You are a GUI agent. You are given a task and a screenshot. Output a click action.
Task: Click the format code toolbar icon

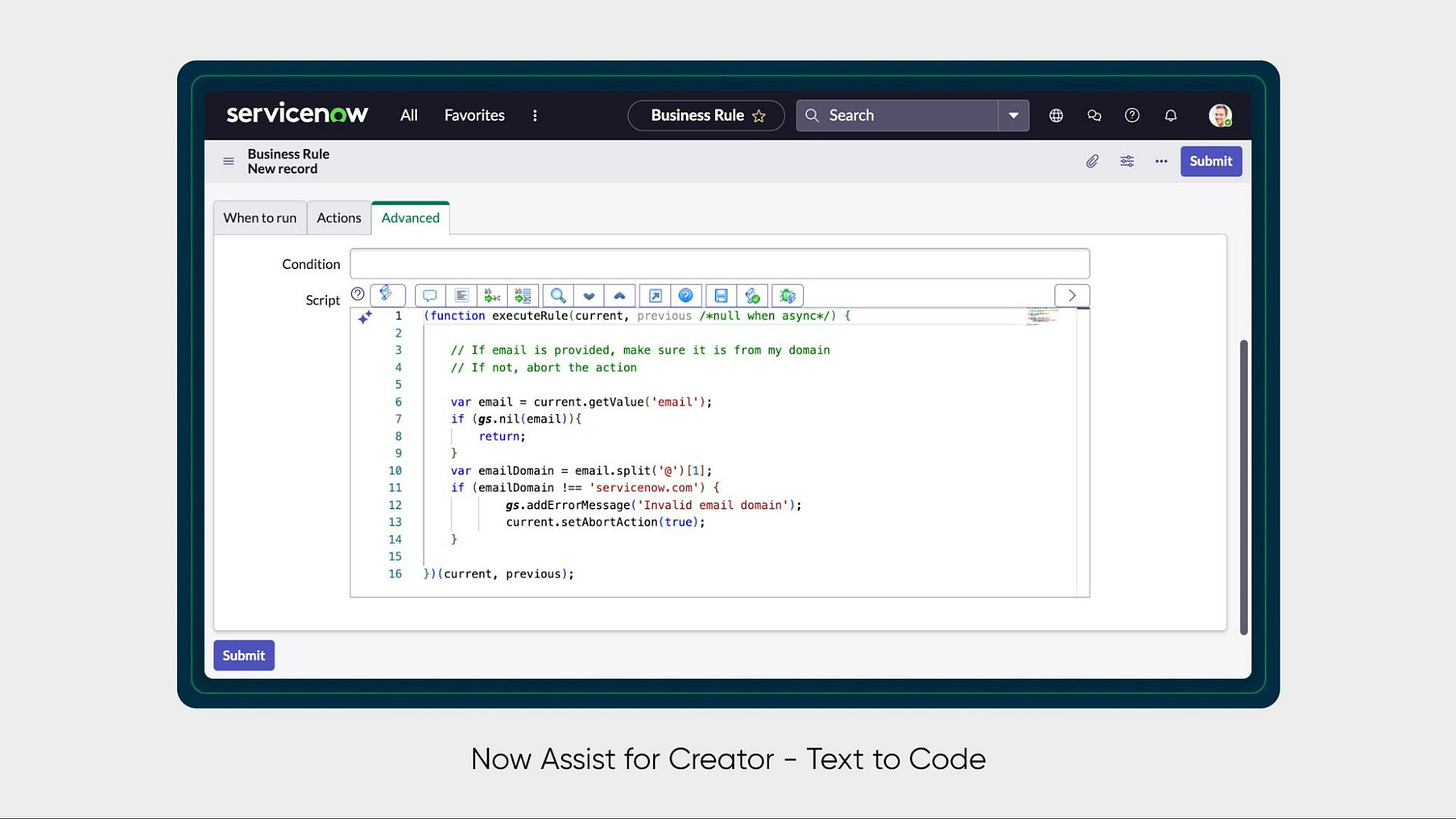[461, 295]
